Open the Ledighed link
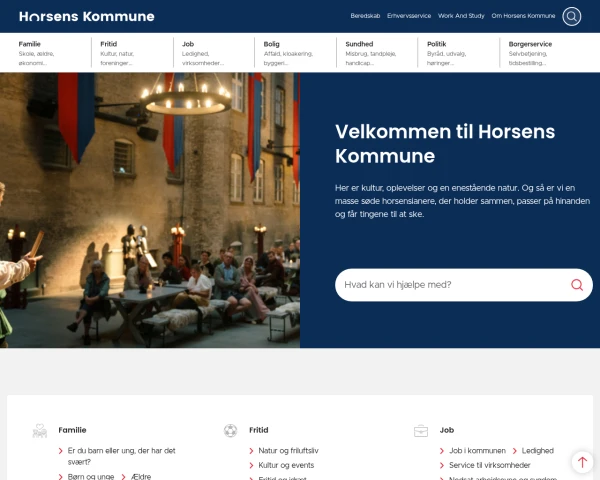The width and height of the screenshot is (600, 480). click(538, 451)
